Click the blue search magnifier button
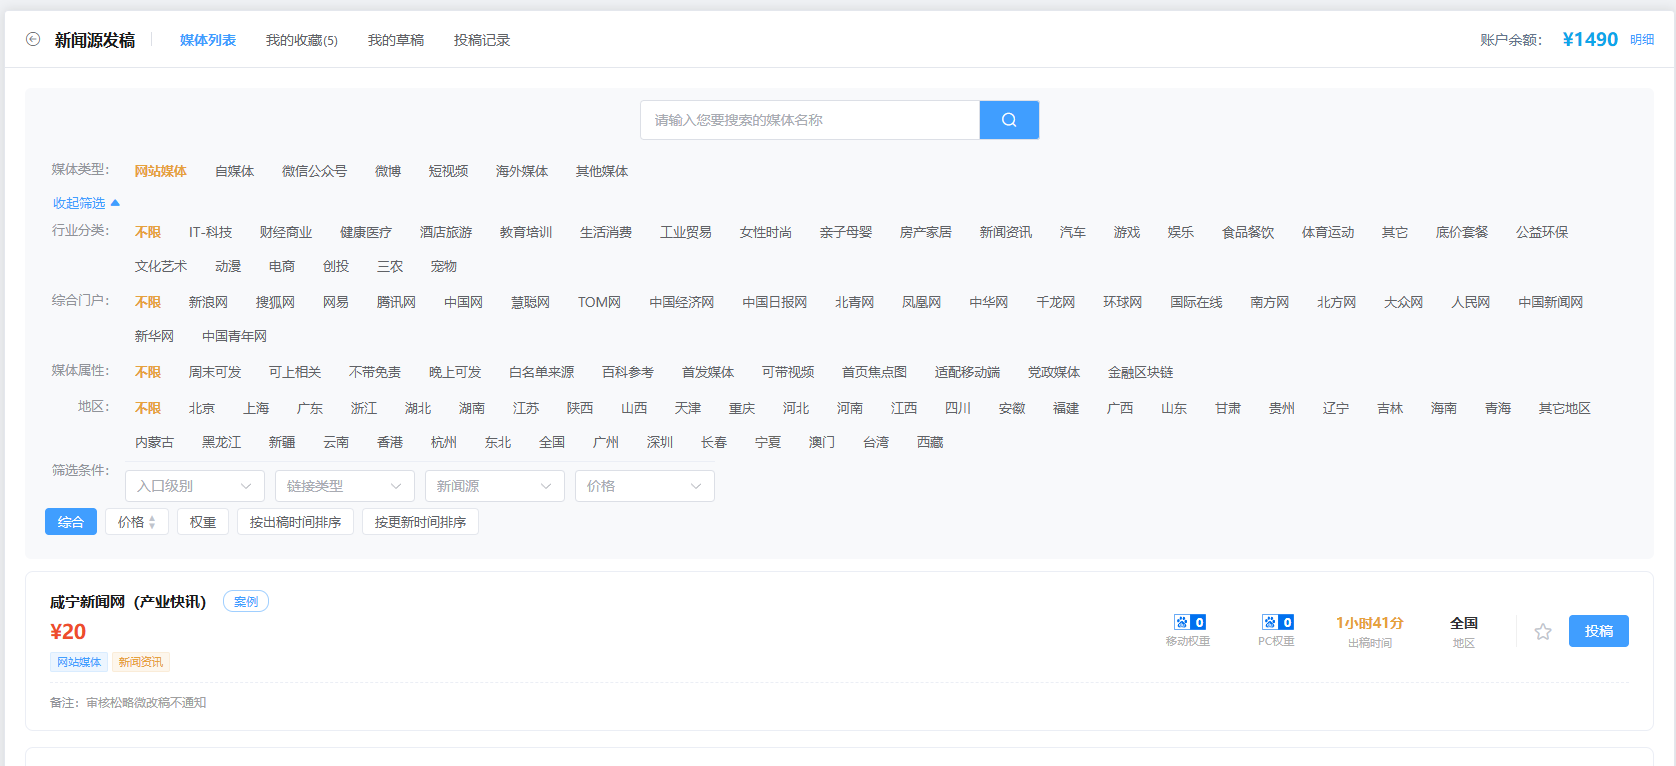This screenshot has width=1676, height=766. pos(1009,120)
